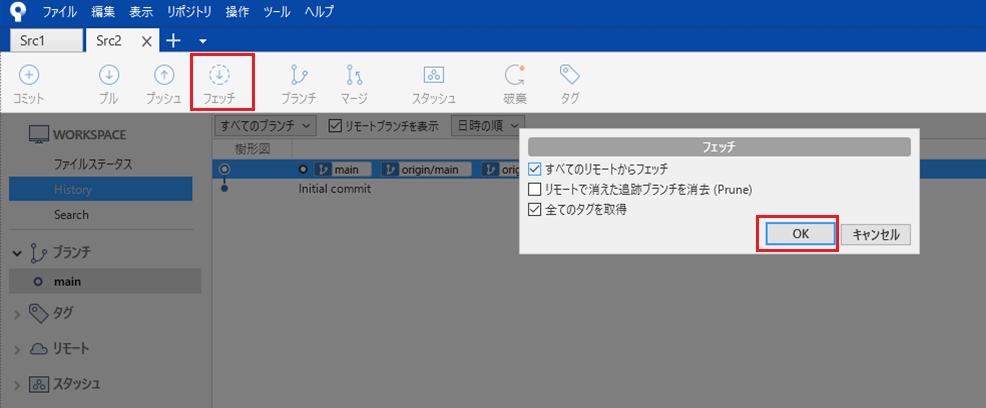The image size is (986, 408).
Task: Click the マージ (Merge) toolbar icon
Action: 354,75
